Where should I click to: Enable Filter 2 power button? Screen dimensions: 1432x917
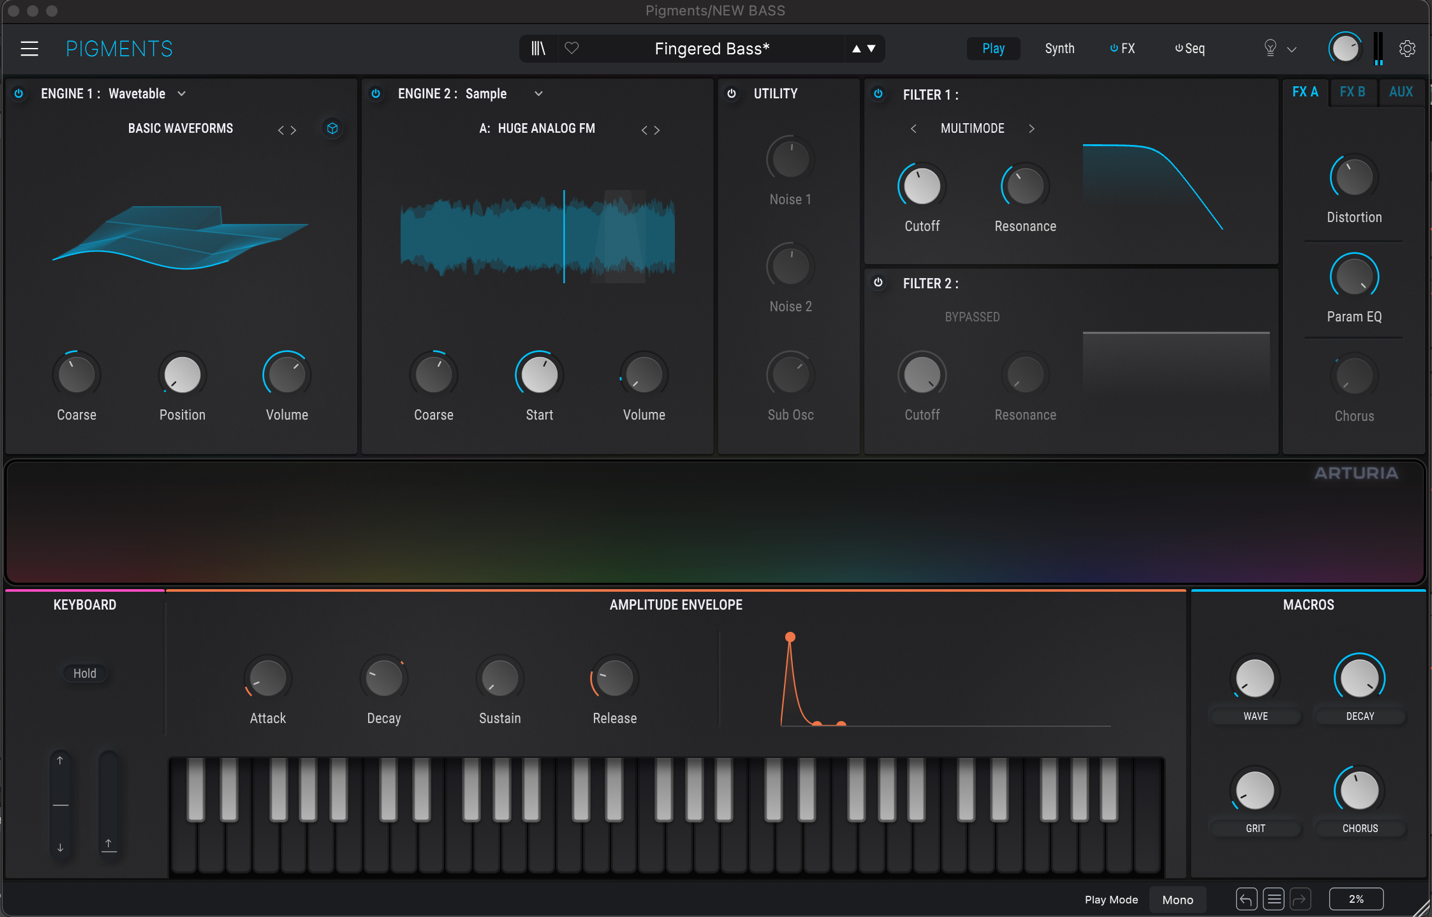879,283
